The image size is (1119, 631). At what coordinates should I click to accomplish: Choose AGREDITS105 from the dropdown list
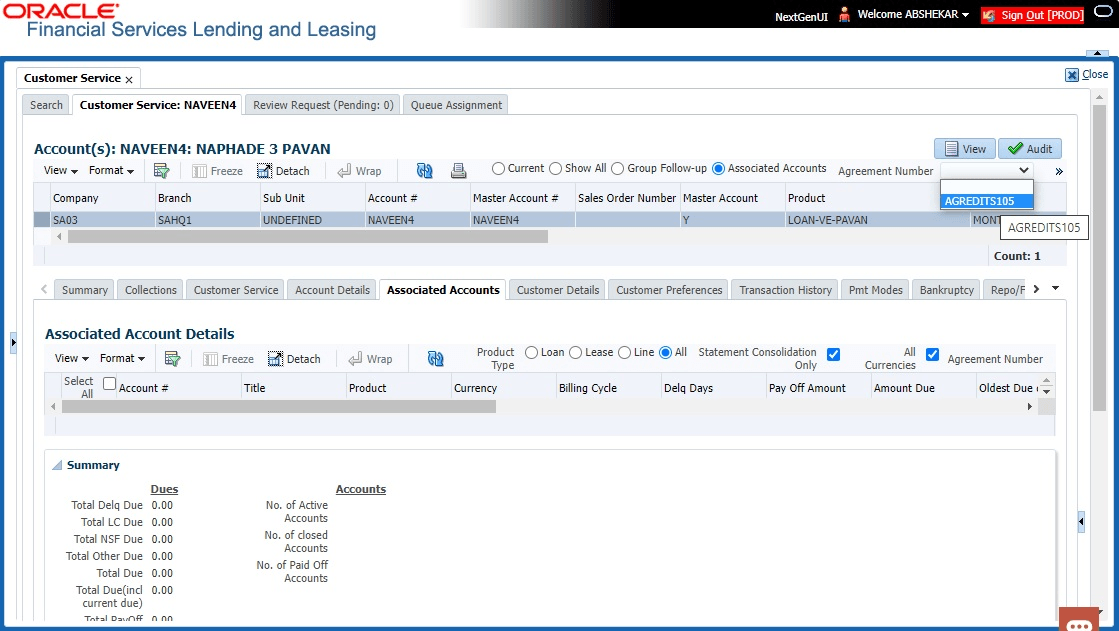(986, 201)
